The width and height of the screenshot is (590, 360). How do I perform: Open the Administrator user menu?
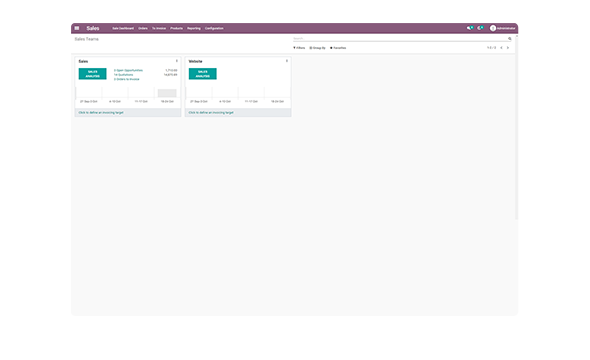tap(503, 28)
